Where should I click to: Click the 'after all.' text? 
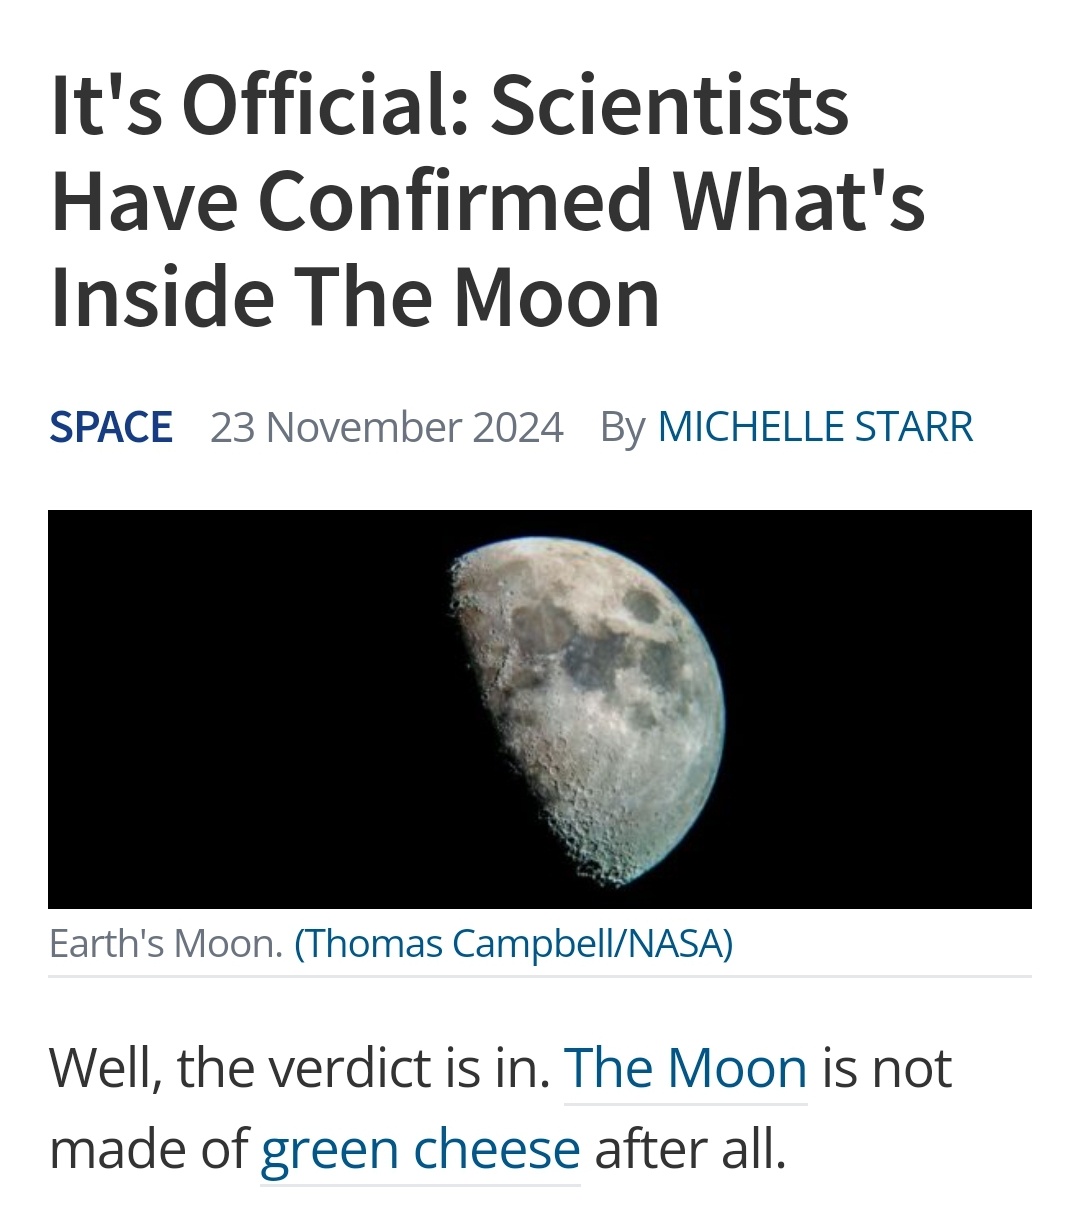[x=691, y=1150]
